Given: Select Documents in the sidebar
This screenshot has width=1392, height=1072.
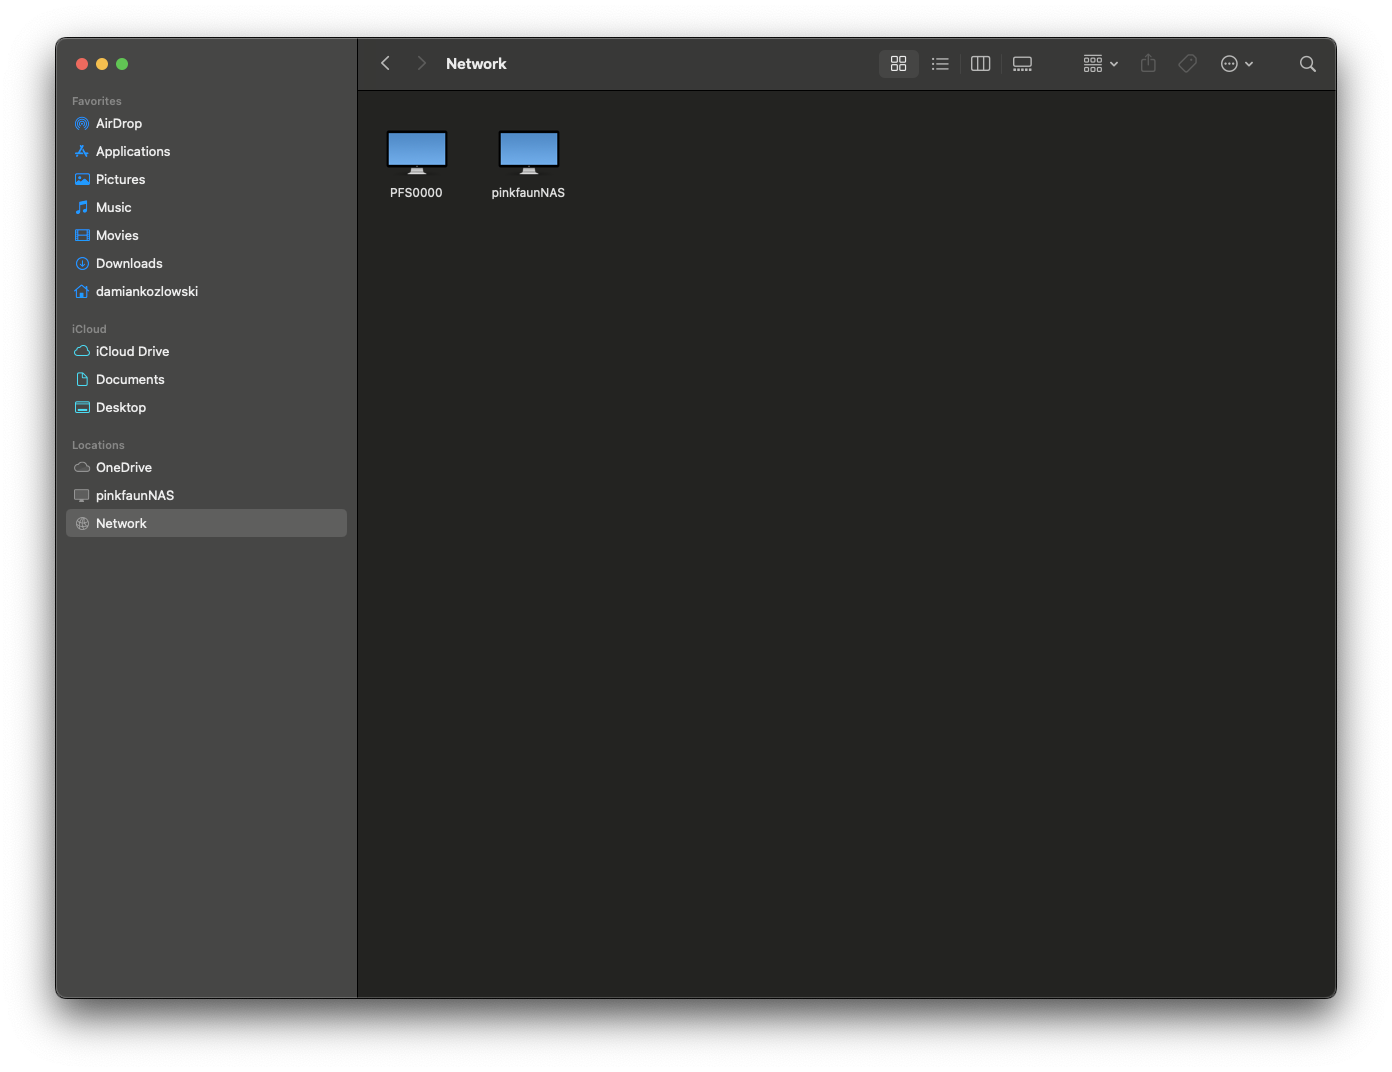Looking at the screenshot, I should [206, 379].
